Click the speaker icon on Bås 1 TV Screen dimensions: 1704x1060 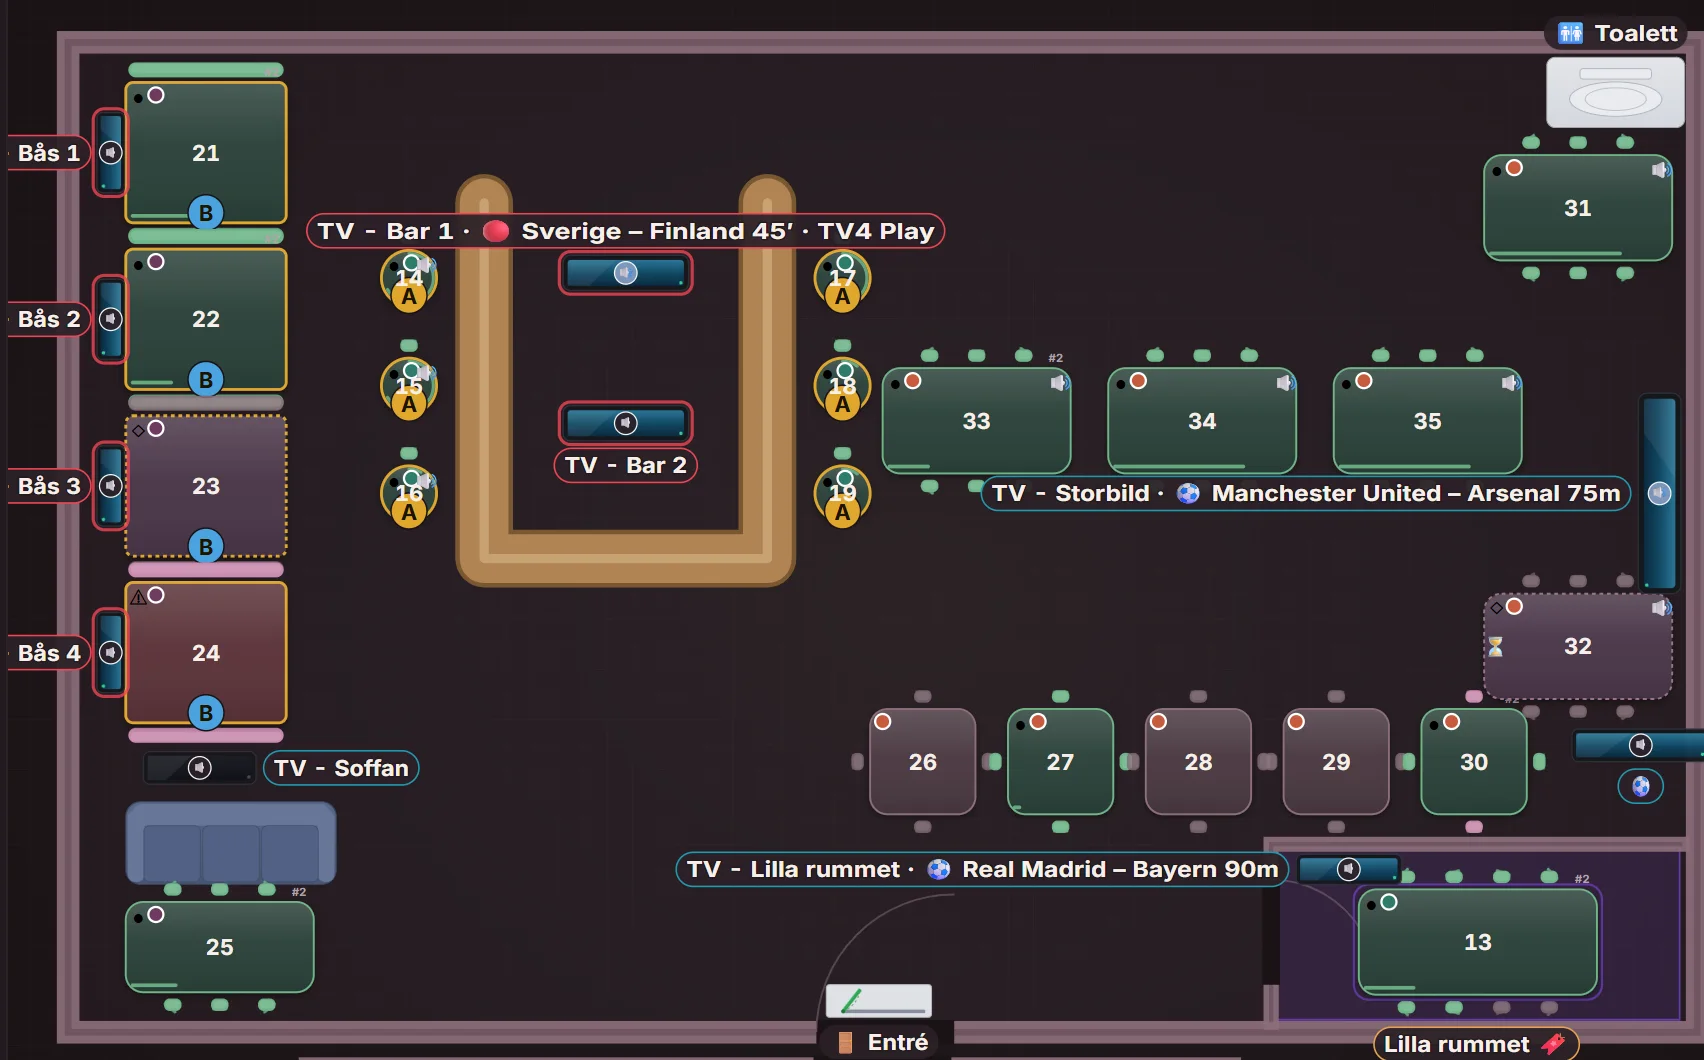tap(111, 153)
